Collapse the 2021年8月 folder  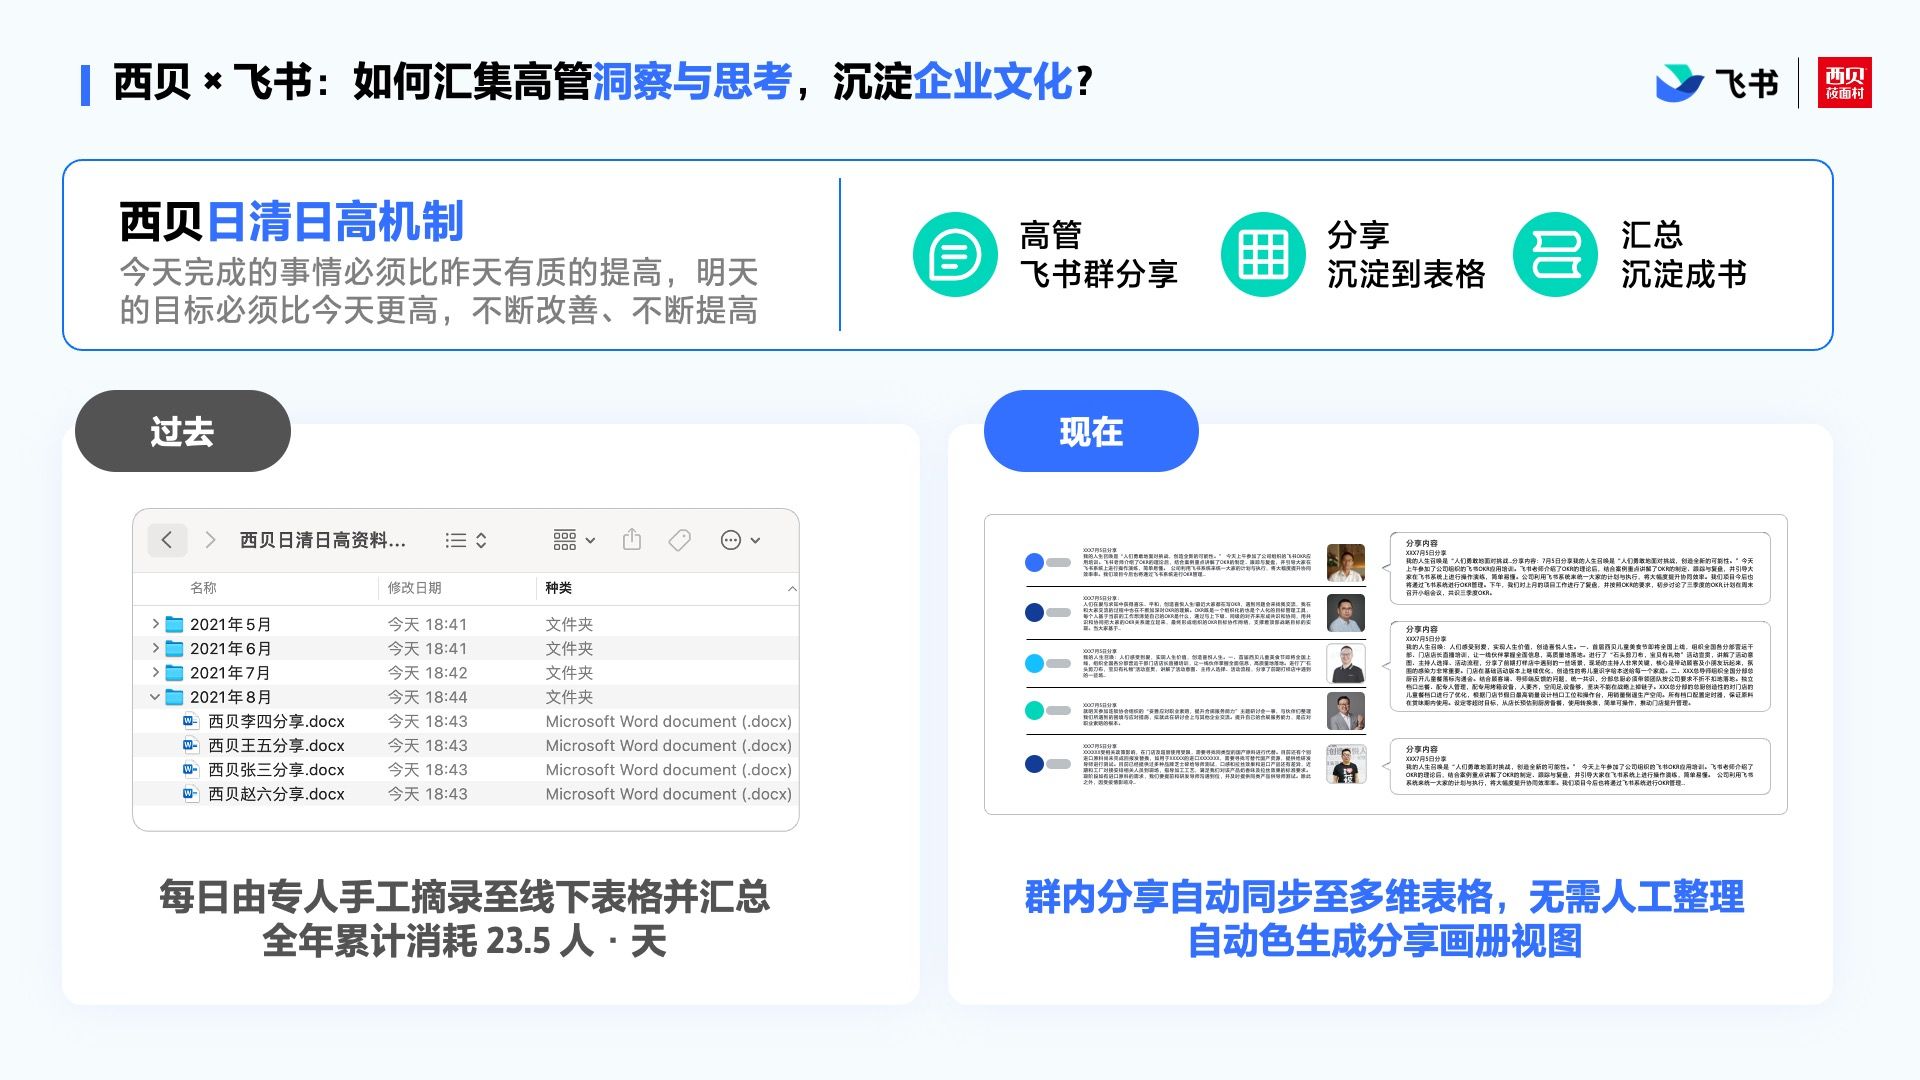pos(155,697)
